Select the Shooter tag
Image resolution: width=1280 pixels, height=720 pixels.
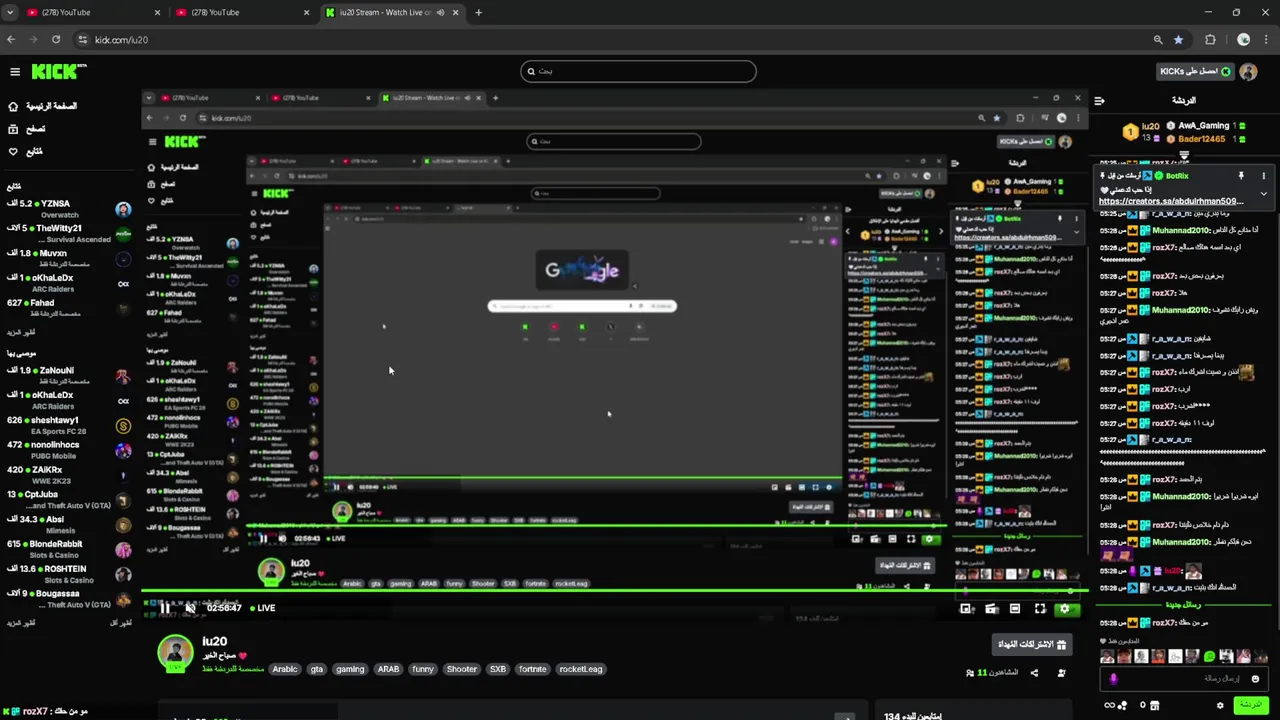(x=462, y=669)
